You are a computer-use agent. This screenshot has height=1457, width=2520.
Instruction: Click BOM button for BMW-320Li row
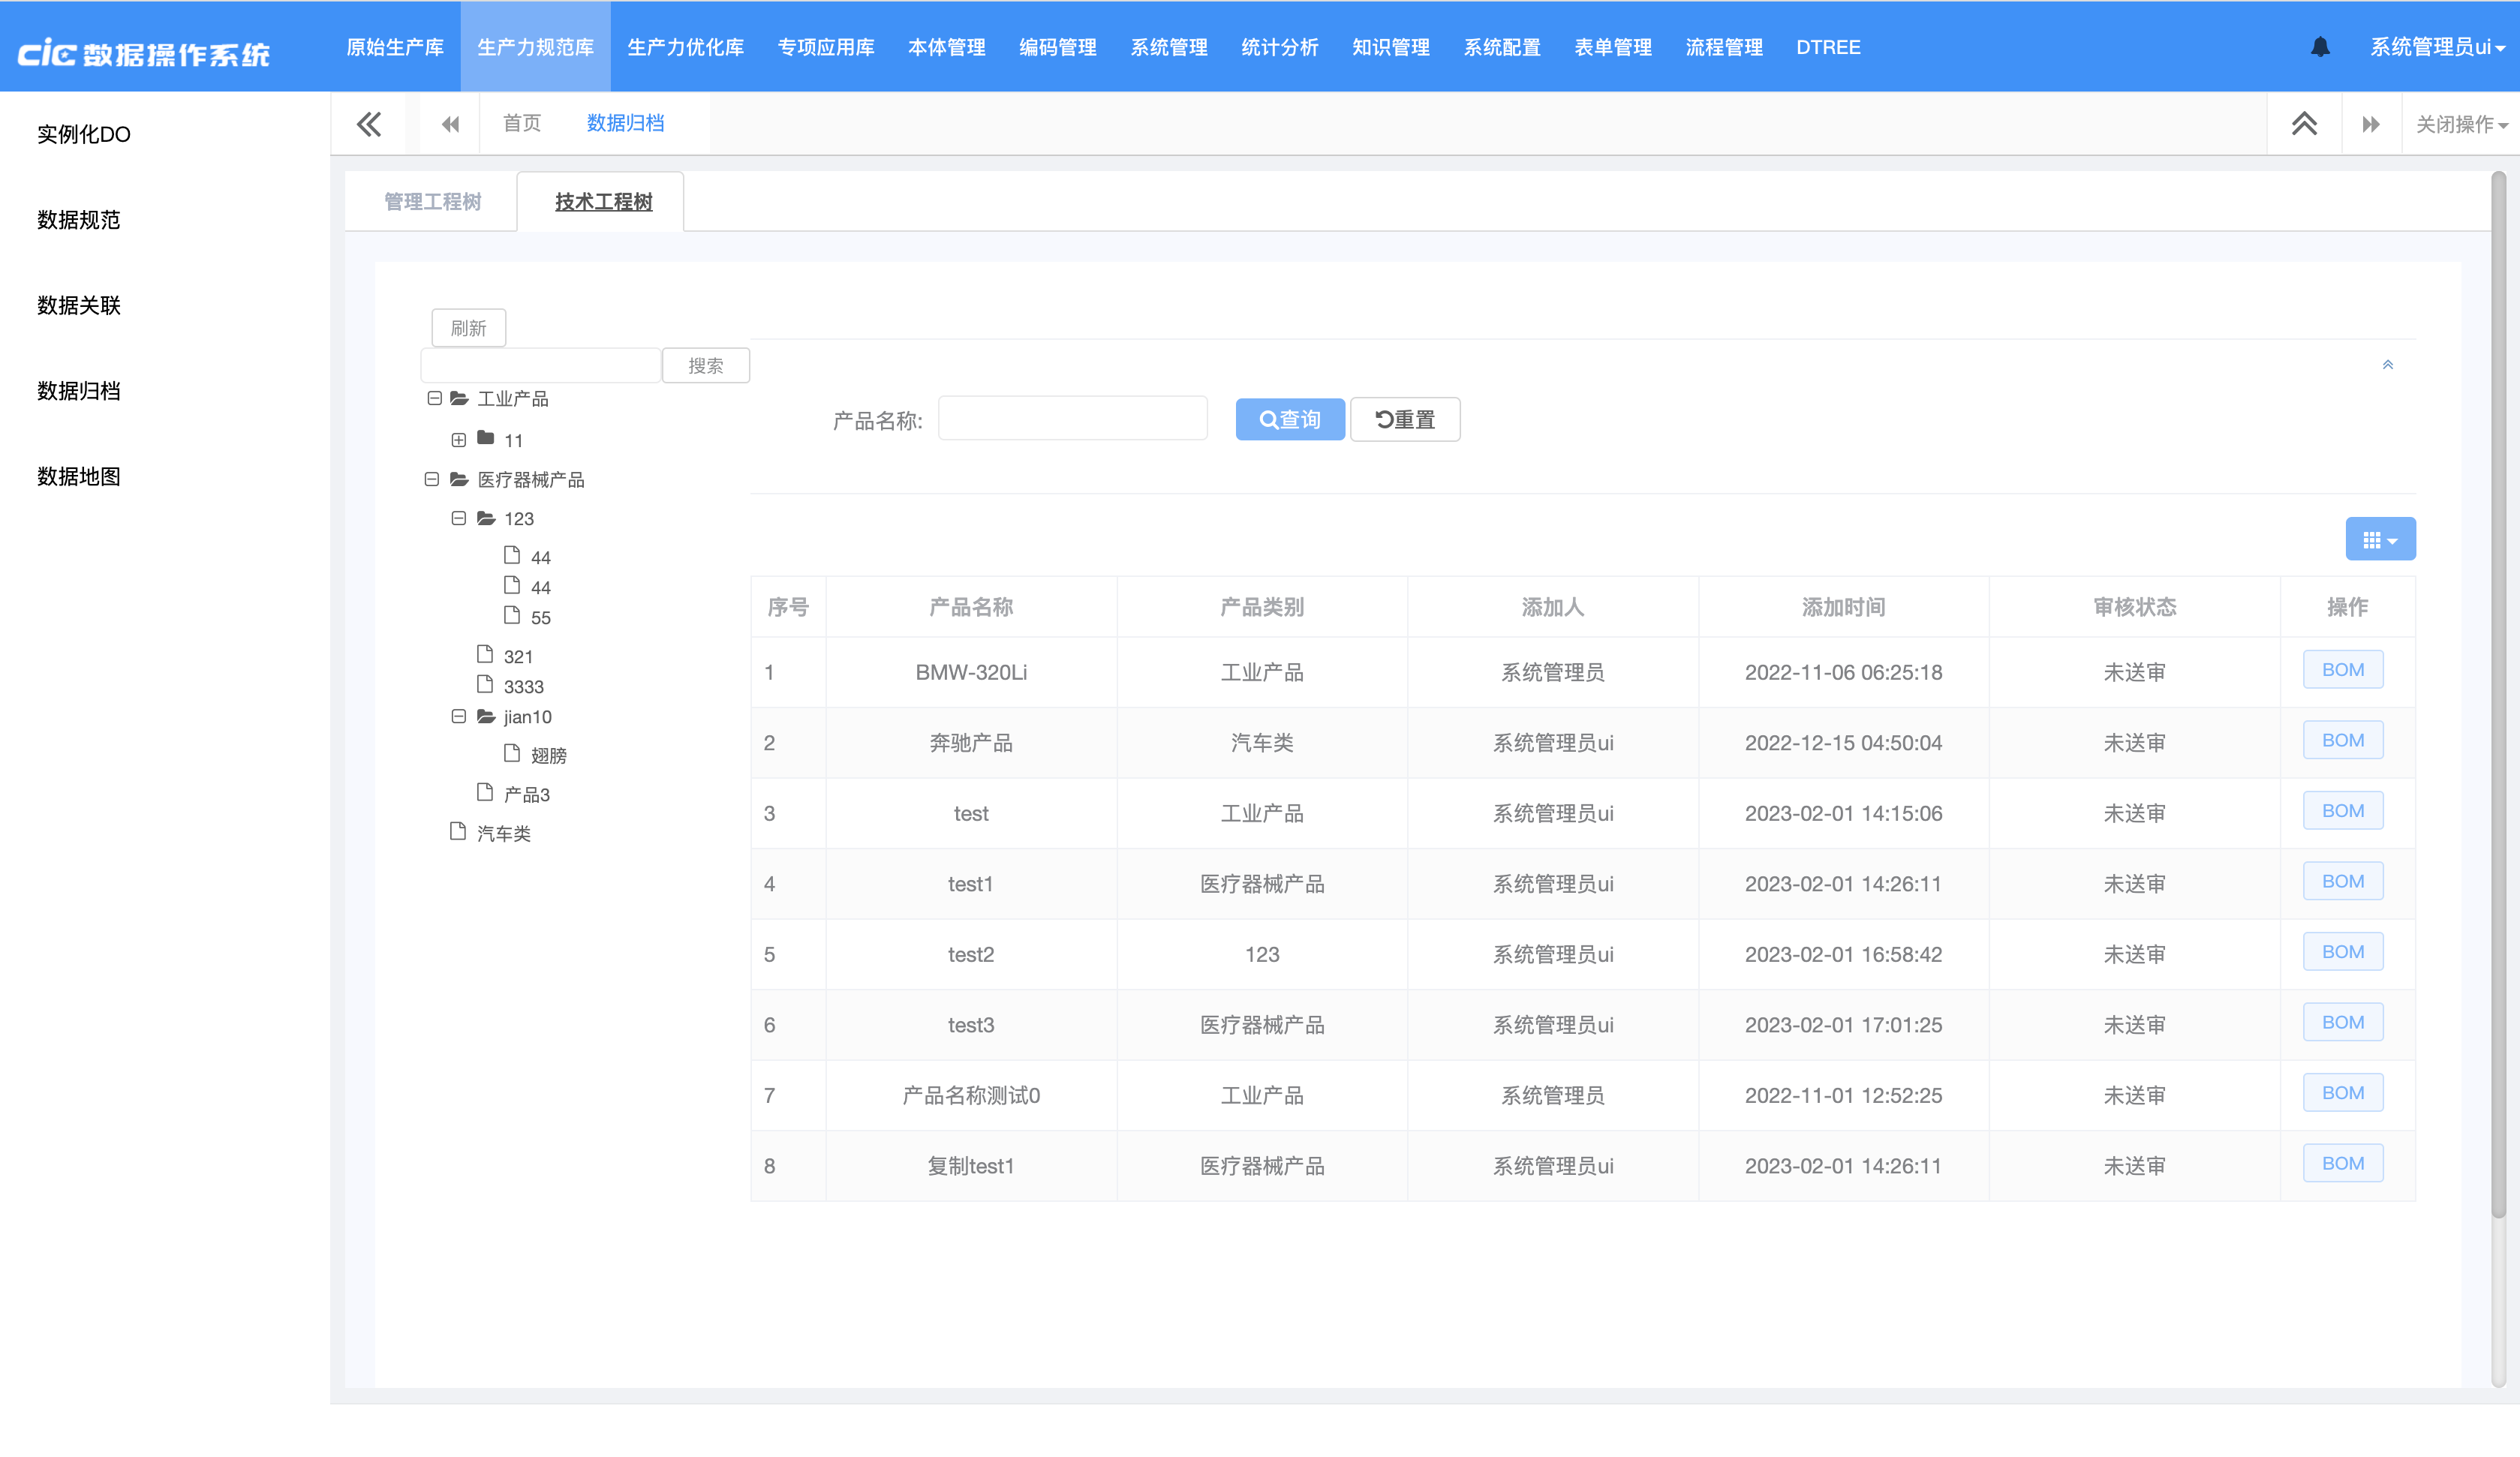tap(2342, 670)
